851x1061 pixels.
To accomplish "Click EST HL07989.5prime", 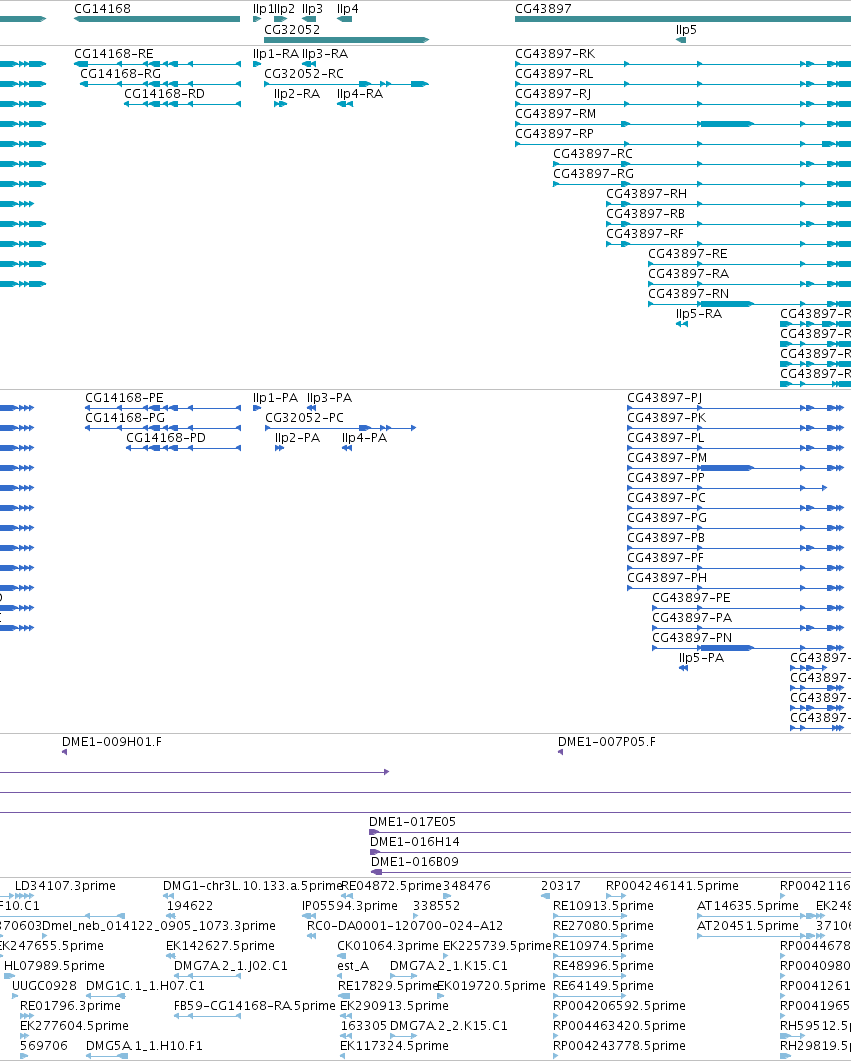I will pos(54,966).
